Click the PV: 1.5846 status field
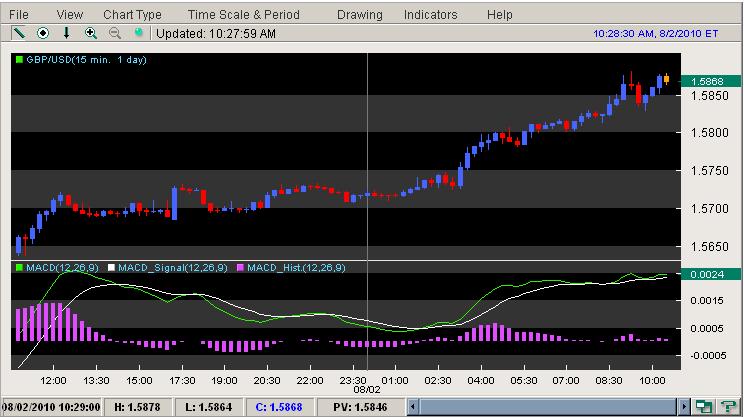 360,407
